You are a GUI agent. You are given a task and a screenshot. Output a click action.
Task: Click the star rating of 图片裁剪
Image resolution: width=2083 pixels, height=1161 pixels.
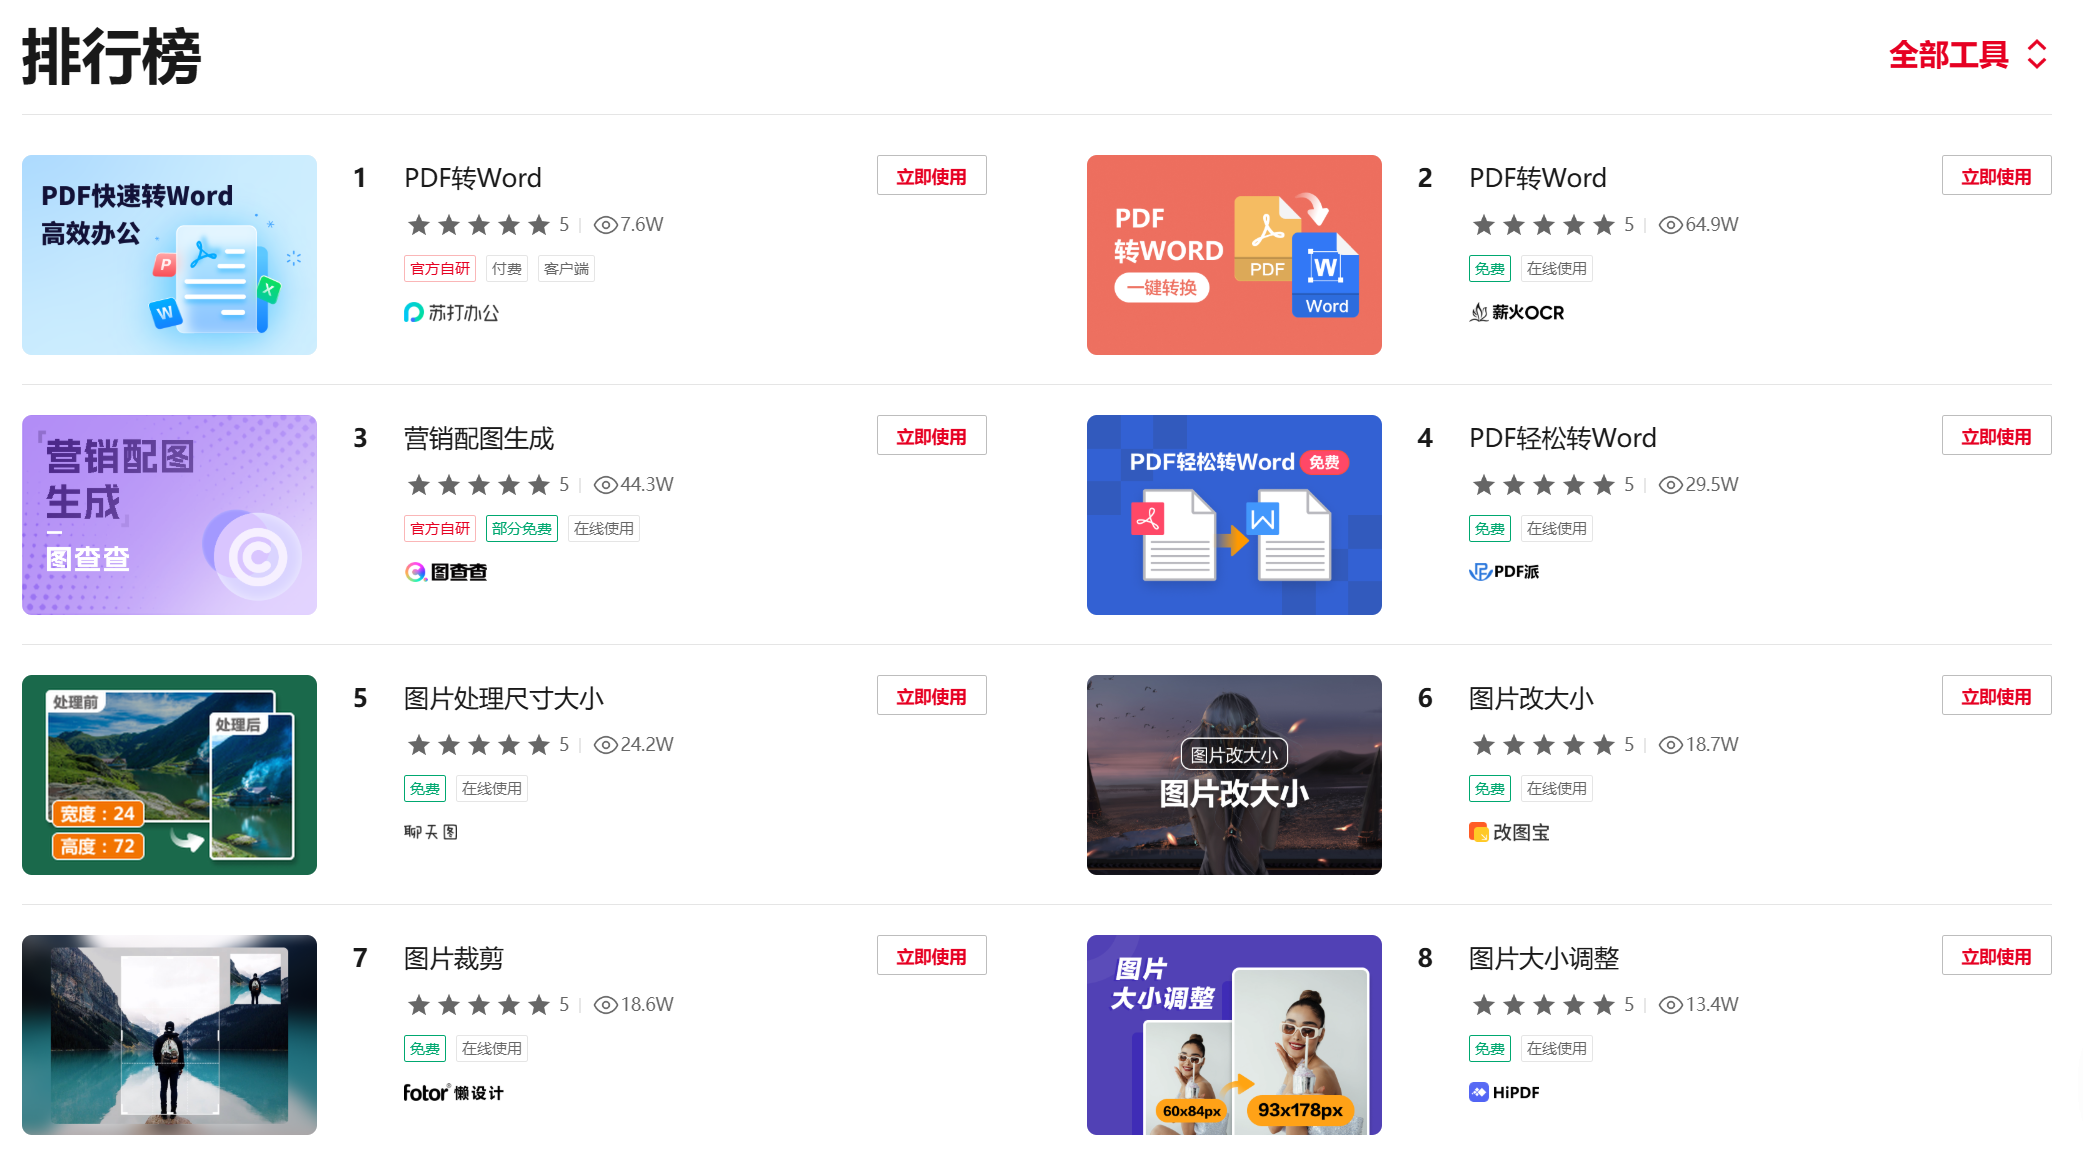pos(479,1005)
